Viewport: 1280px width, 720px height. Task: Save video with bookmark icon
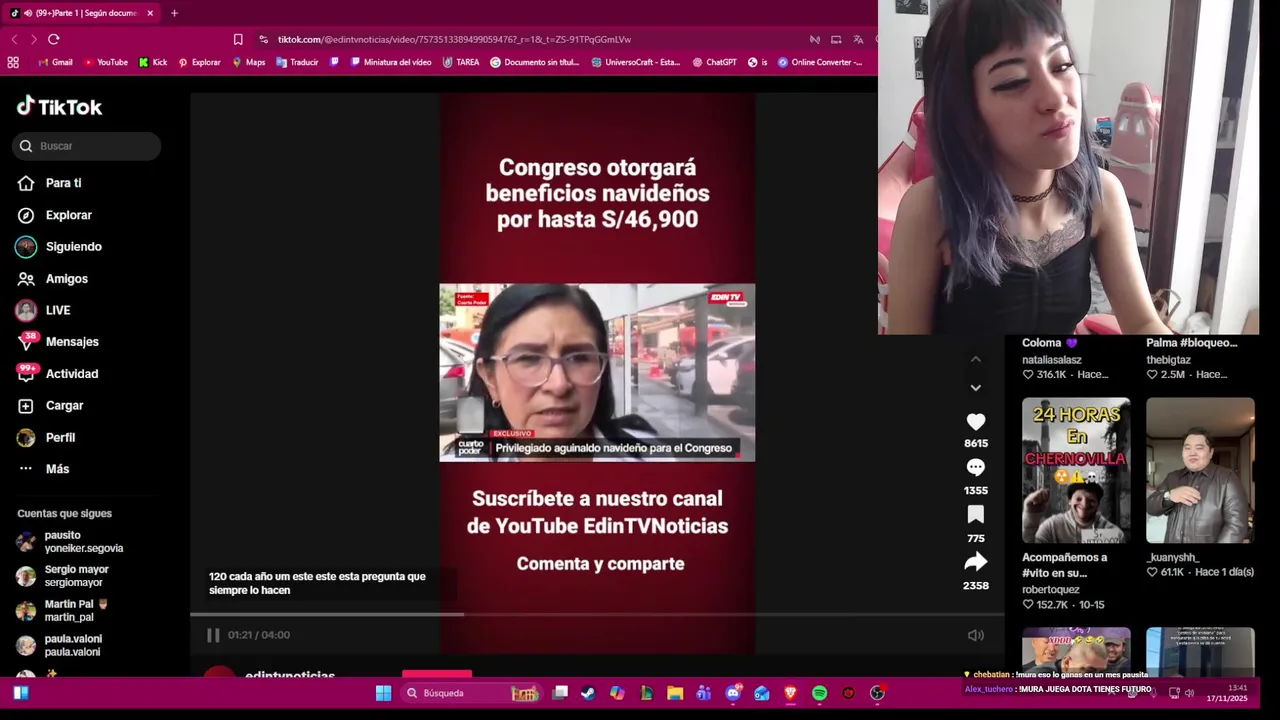976,515
